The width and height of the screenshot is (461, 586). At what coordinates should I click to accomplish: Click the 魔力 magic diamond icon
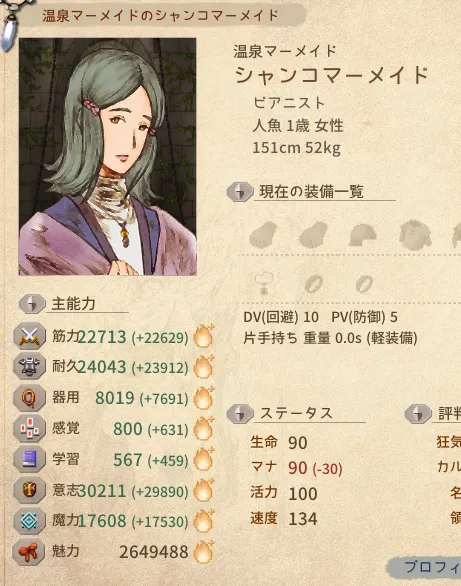pyautogui.click(x=29, y=521)
